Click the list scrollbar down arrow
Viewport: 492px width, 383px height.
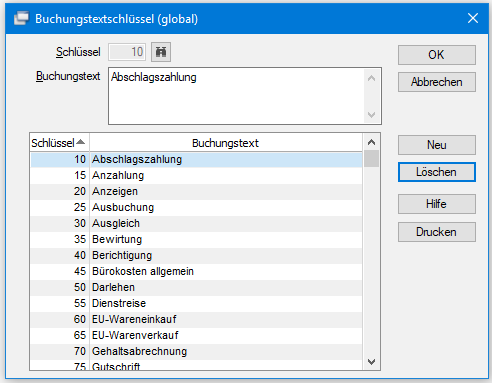point(371,361)
